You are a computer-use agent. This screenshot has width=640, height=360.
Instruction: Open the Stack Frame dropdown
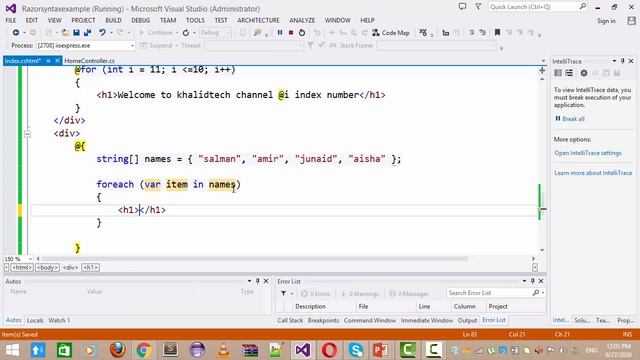(493, 46)
